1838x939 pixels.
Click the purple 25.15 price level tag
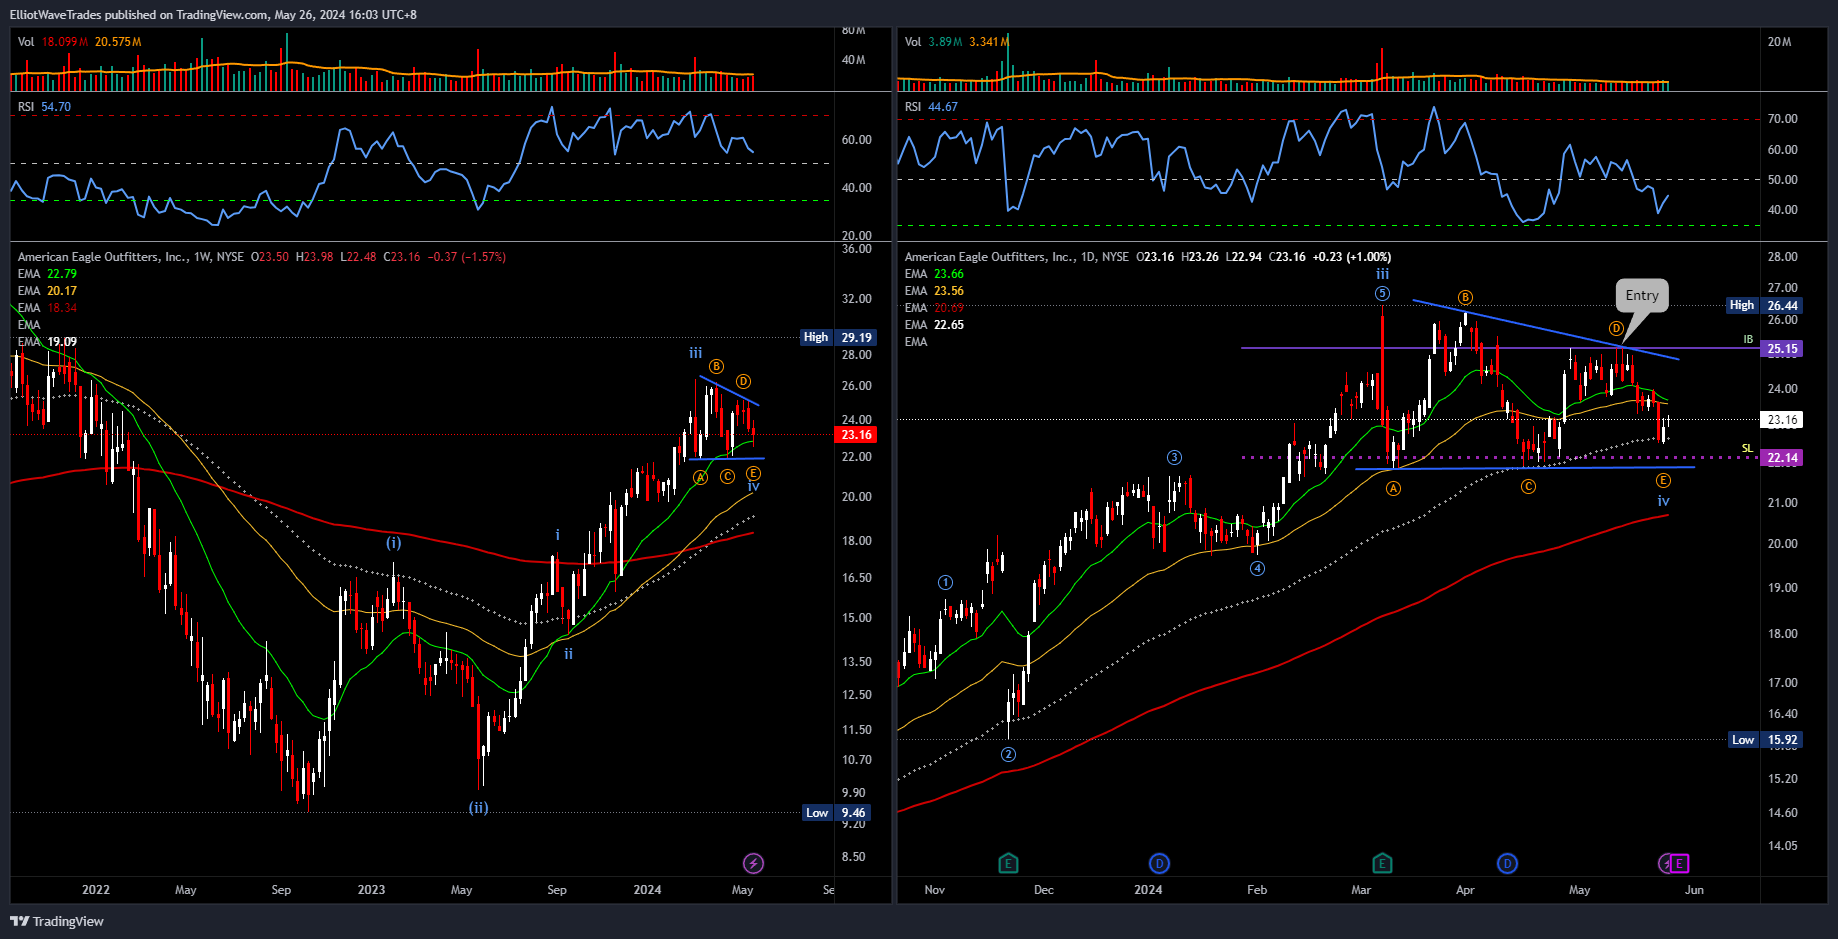pyautogui.click(x=1782, y=349)
